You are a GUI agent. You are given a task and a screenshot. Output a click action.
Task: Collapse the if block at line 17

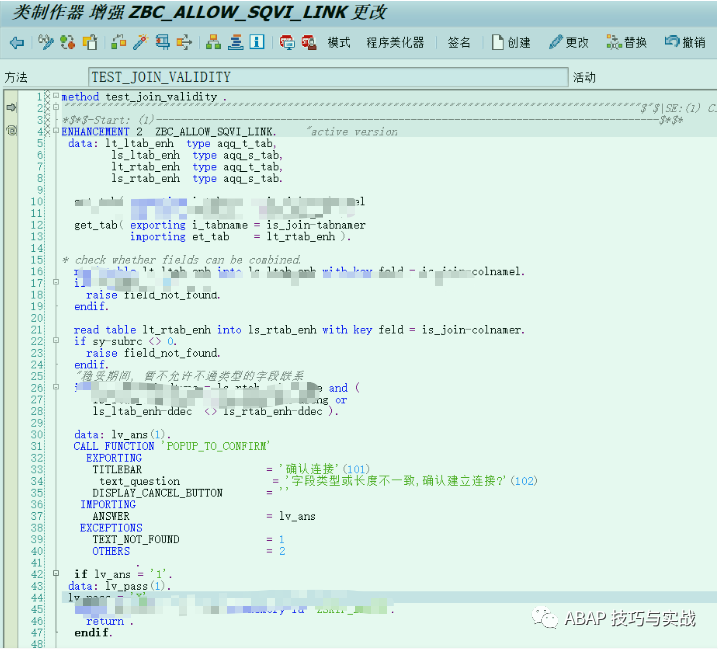point(56,282)
